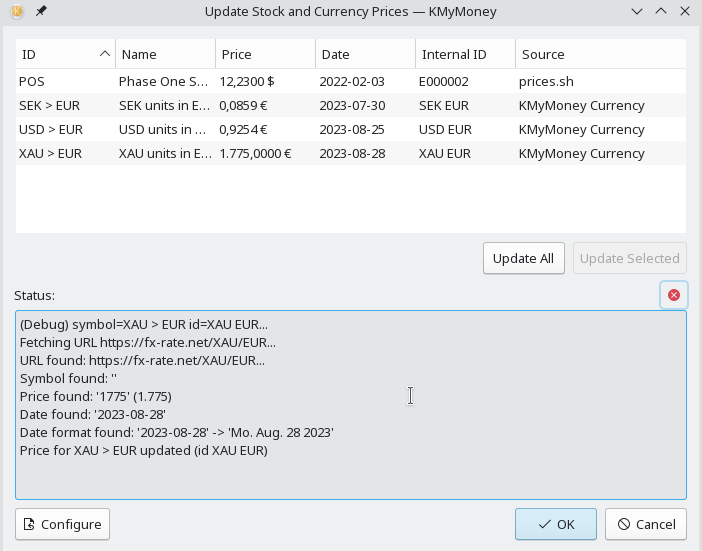Sort by the Price column header

pyautogui.click(x=265, y=54)
